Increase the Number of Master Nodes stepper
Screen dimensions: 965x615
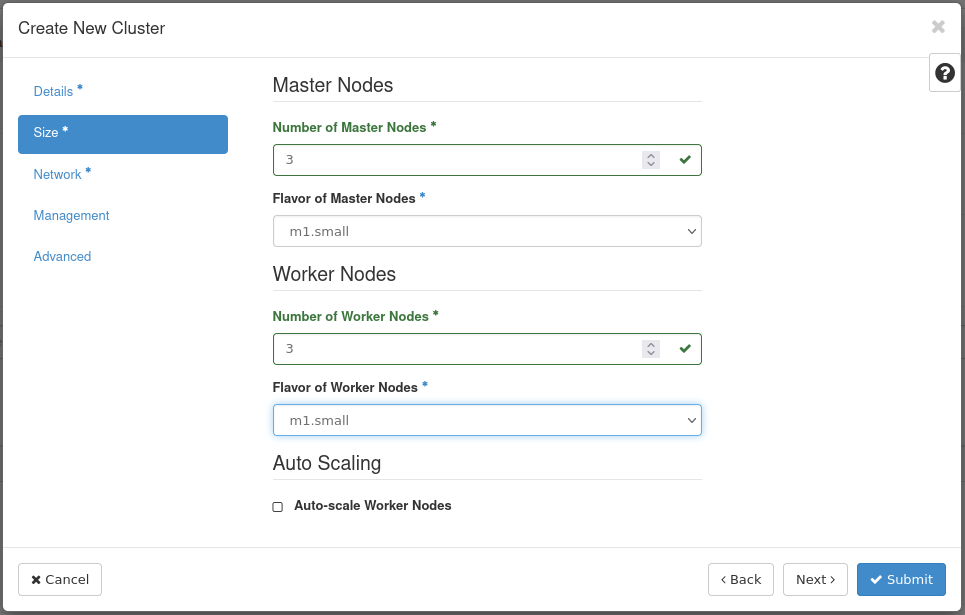(651, 156)
